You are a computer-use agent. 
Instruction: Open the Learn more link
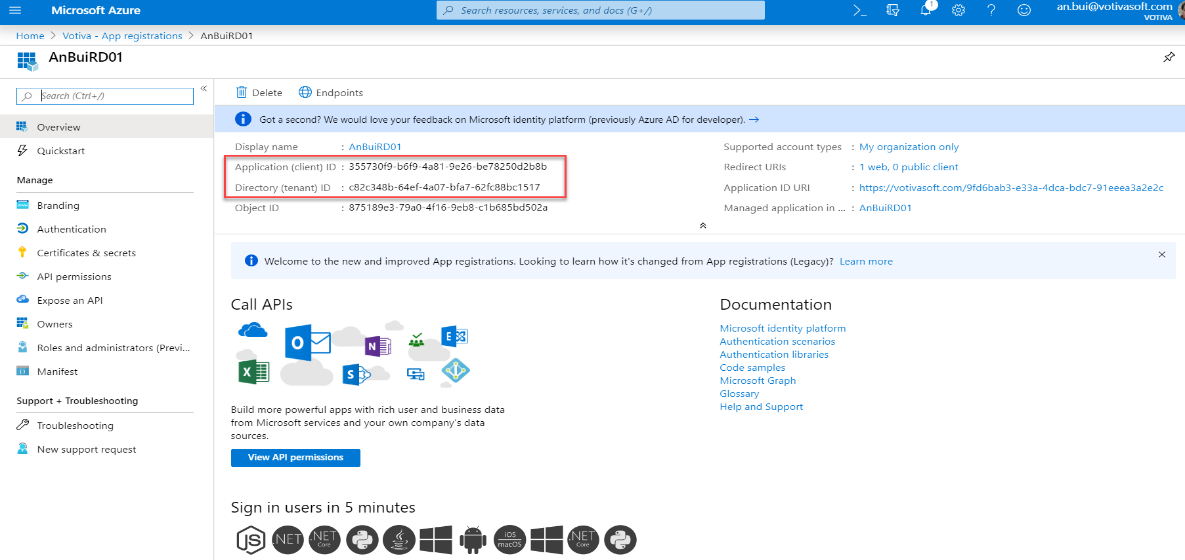point(866,261)
